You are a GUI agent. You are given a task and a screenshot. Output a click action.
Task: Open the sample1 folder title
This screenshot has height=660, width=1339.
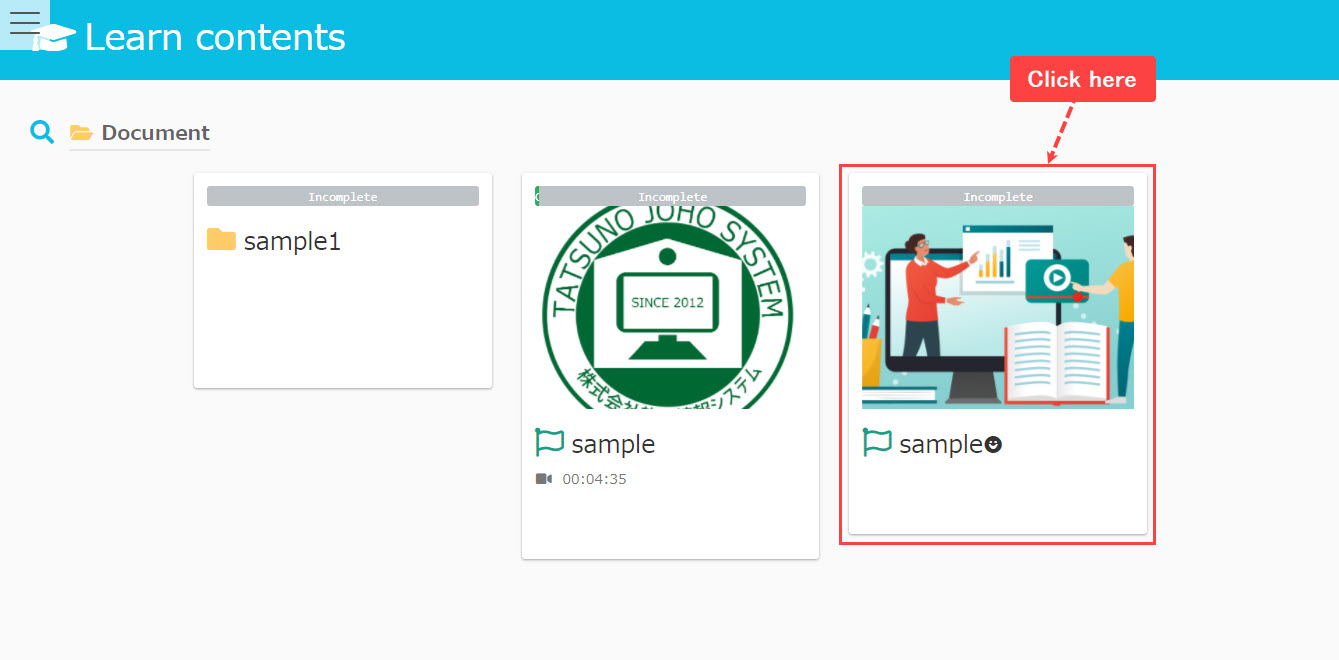point(292,241)
